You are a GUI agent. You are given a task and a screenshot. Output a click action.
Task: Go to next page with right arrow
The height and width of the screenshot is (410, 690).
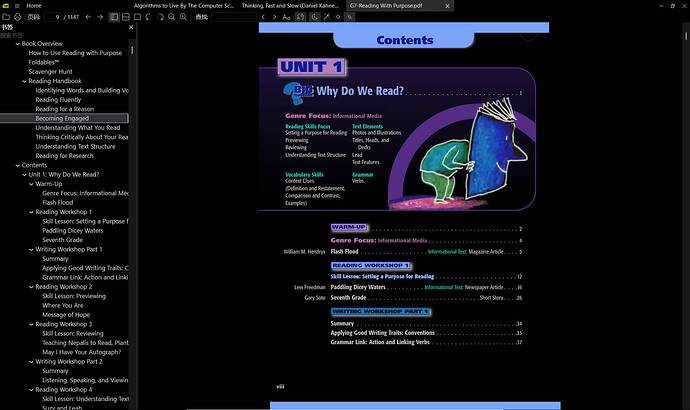coord(100,17)
